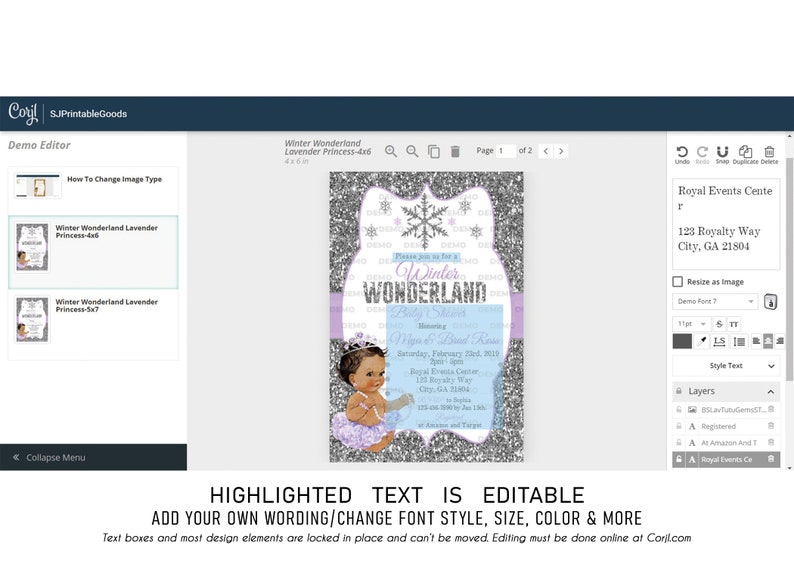
Task: Zoom in on the canvas
Action: [x=390, y=151]
